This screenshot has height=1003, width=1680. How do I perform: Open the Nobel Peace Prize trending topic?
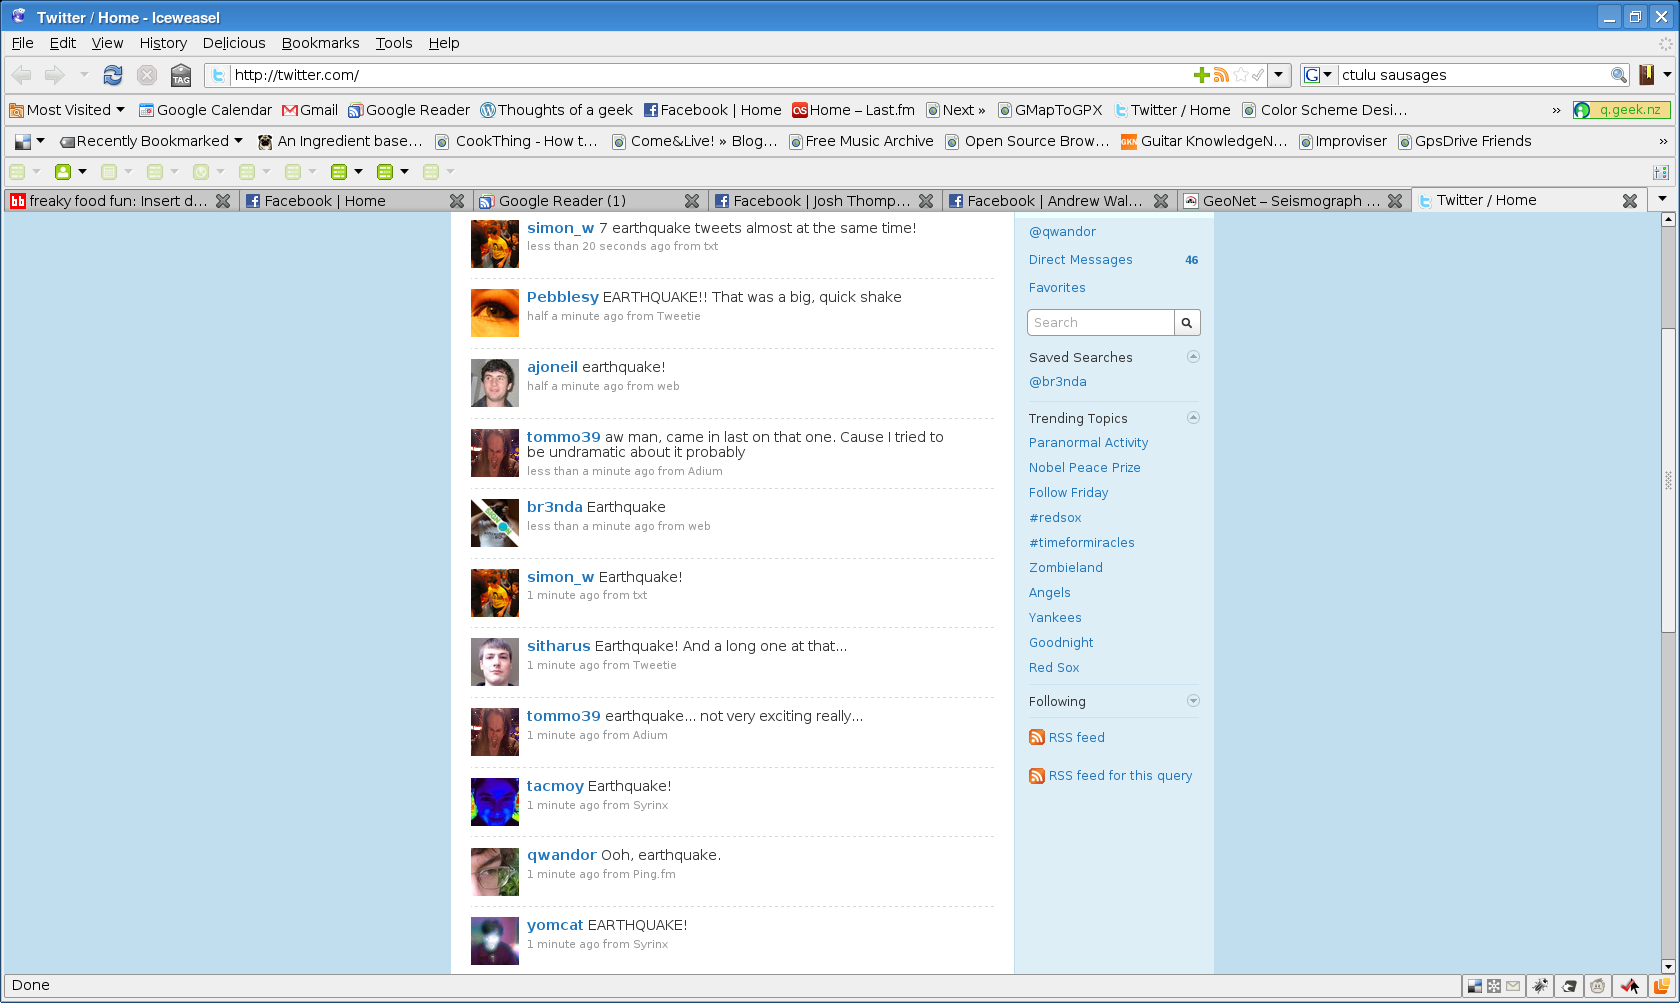pyautogui.click(x=1084, y=468)
